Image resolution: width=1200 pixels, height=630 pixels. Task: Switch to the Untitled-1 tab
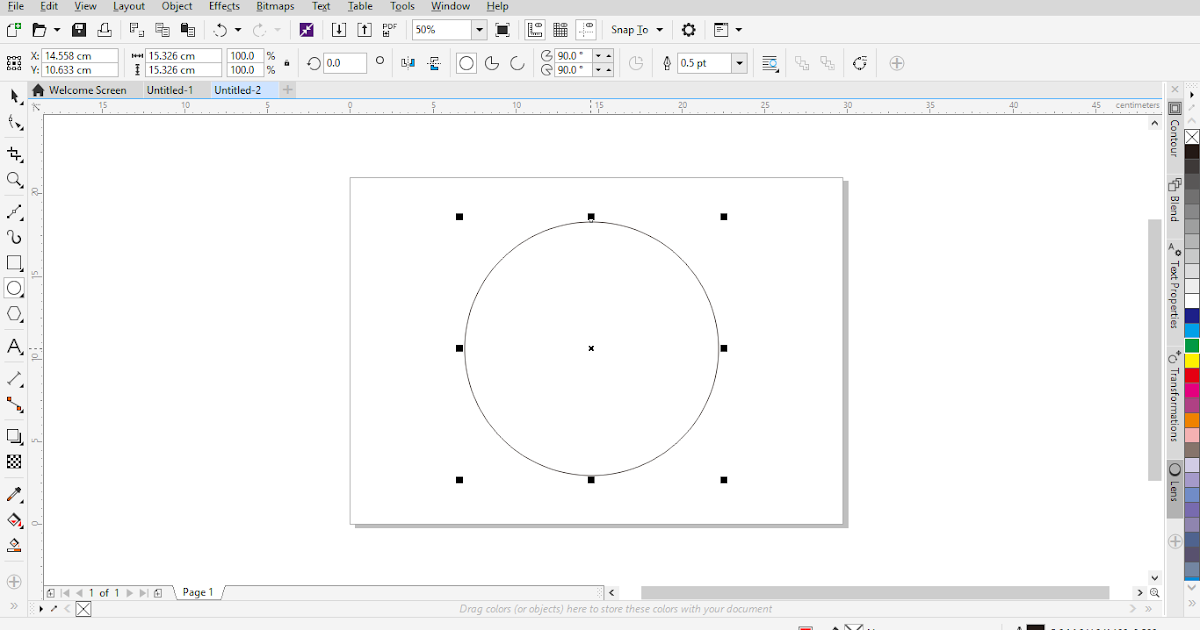[169, 90]
